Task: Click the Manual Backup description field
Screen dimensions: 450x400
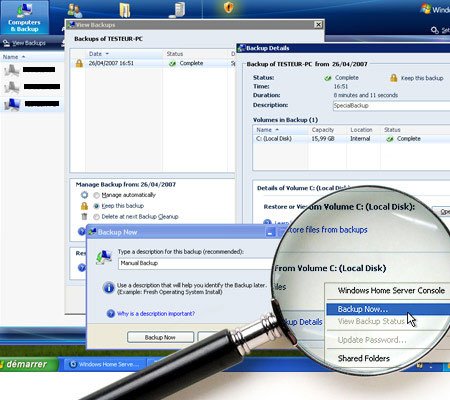Action: click(x=196, y=264)
